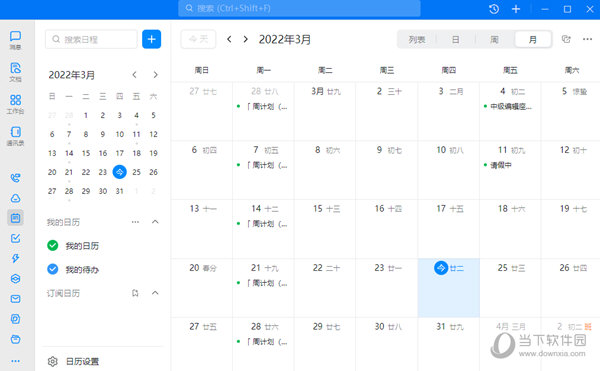This screenshot has width=600, height=371.
Task: Toggle 我的日历 green checkbox
Action: pyautogui.click(x=53, y=246)
